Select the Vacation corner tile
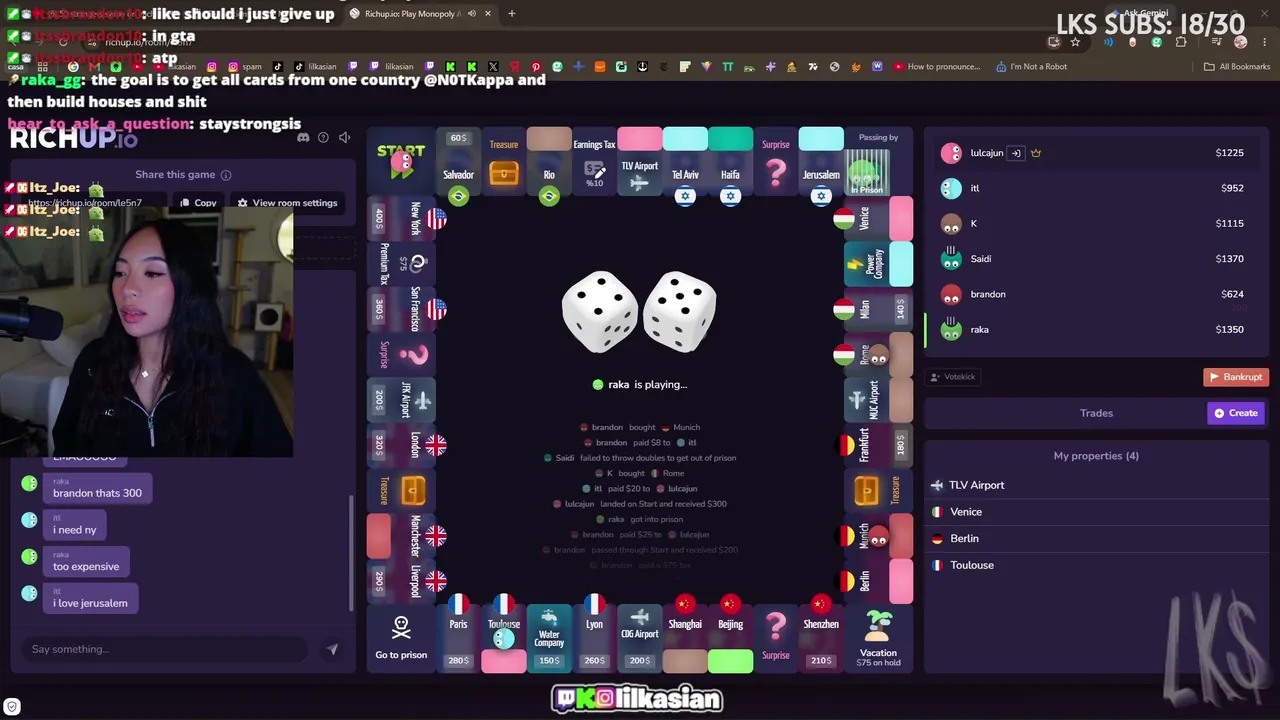 [878, 640]
